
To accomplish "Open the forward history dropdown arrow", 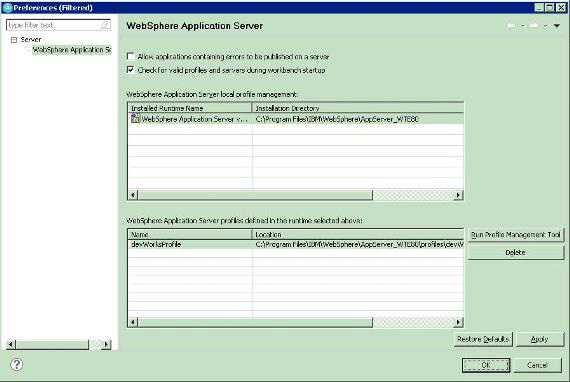I will [x=545, y=26].
